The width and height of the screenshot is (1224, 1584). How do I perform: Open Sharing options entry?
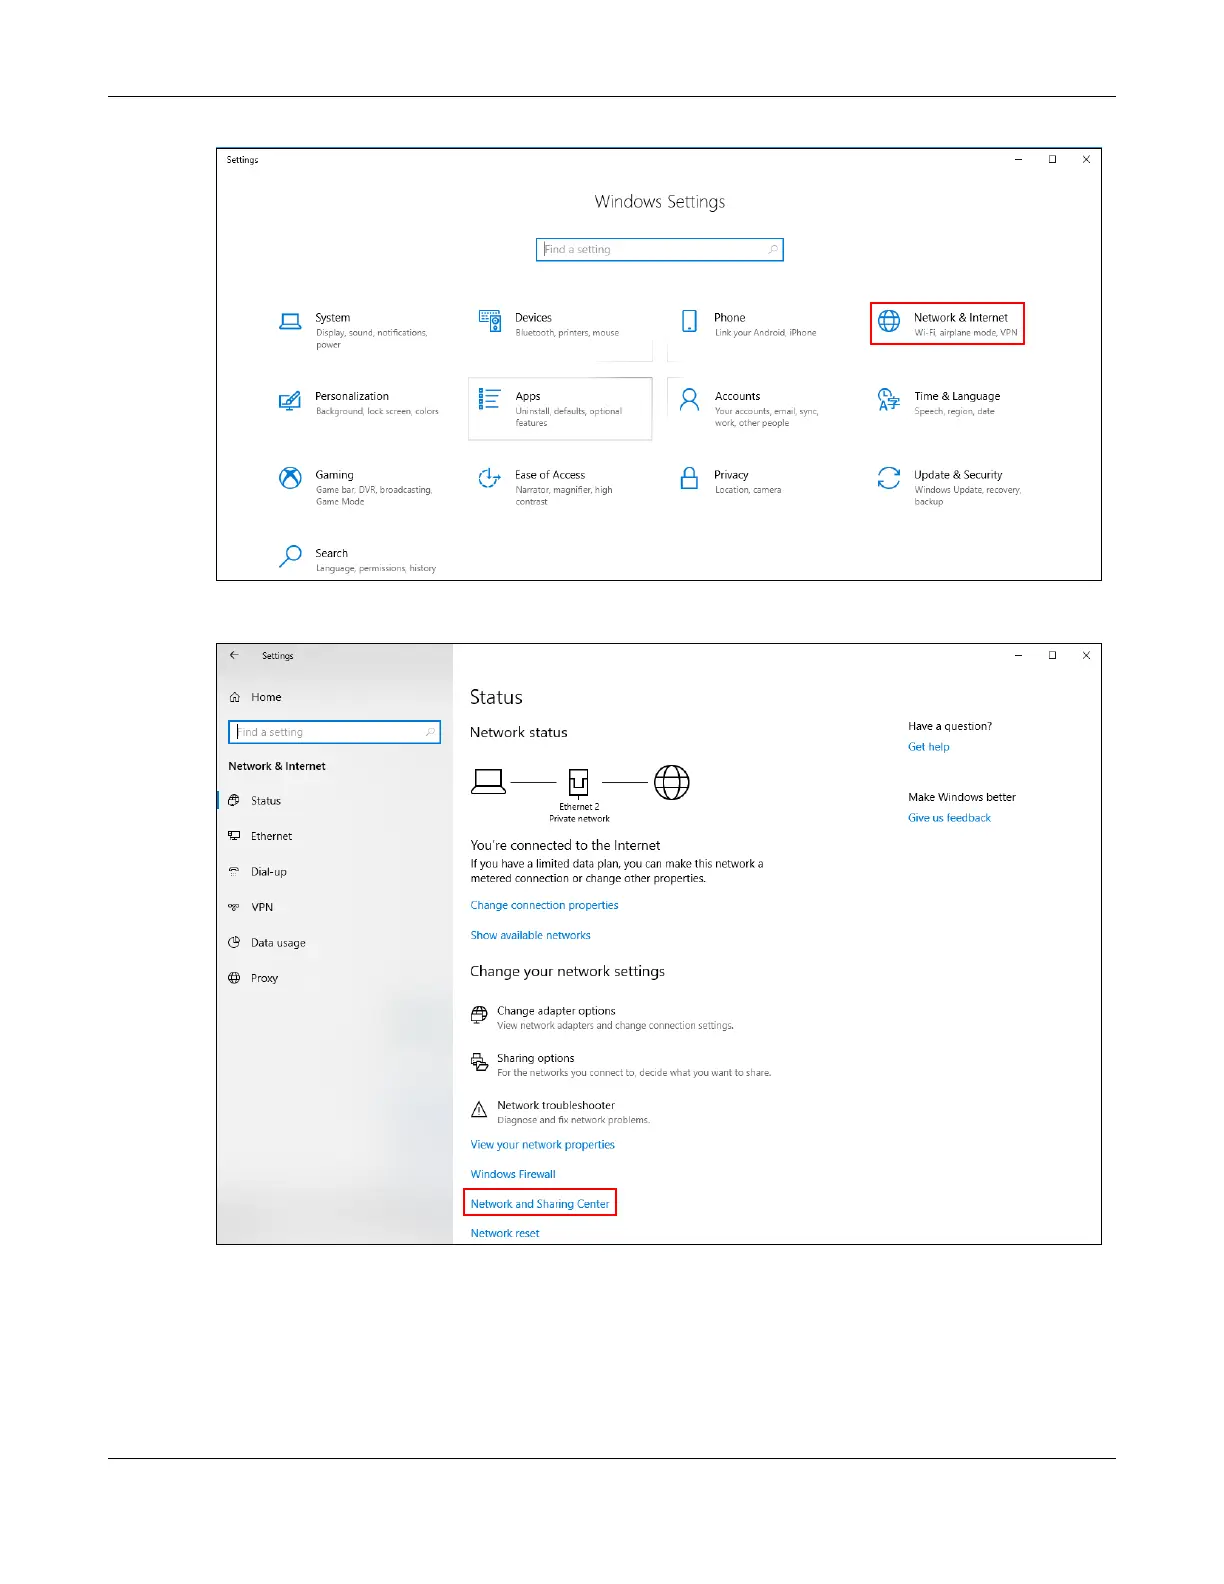(620, 1064)
